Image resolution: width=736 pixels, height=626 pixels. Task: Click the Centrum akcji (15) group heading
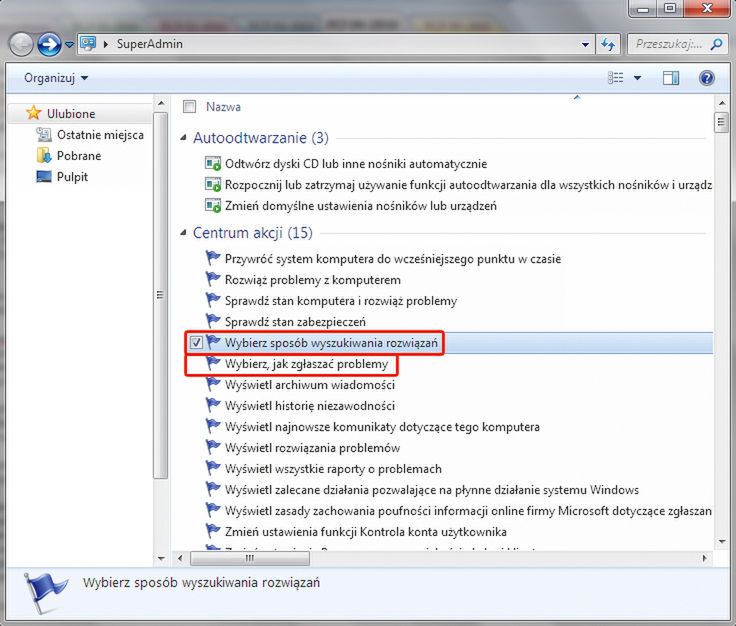[253, 233]
